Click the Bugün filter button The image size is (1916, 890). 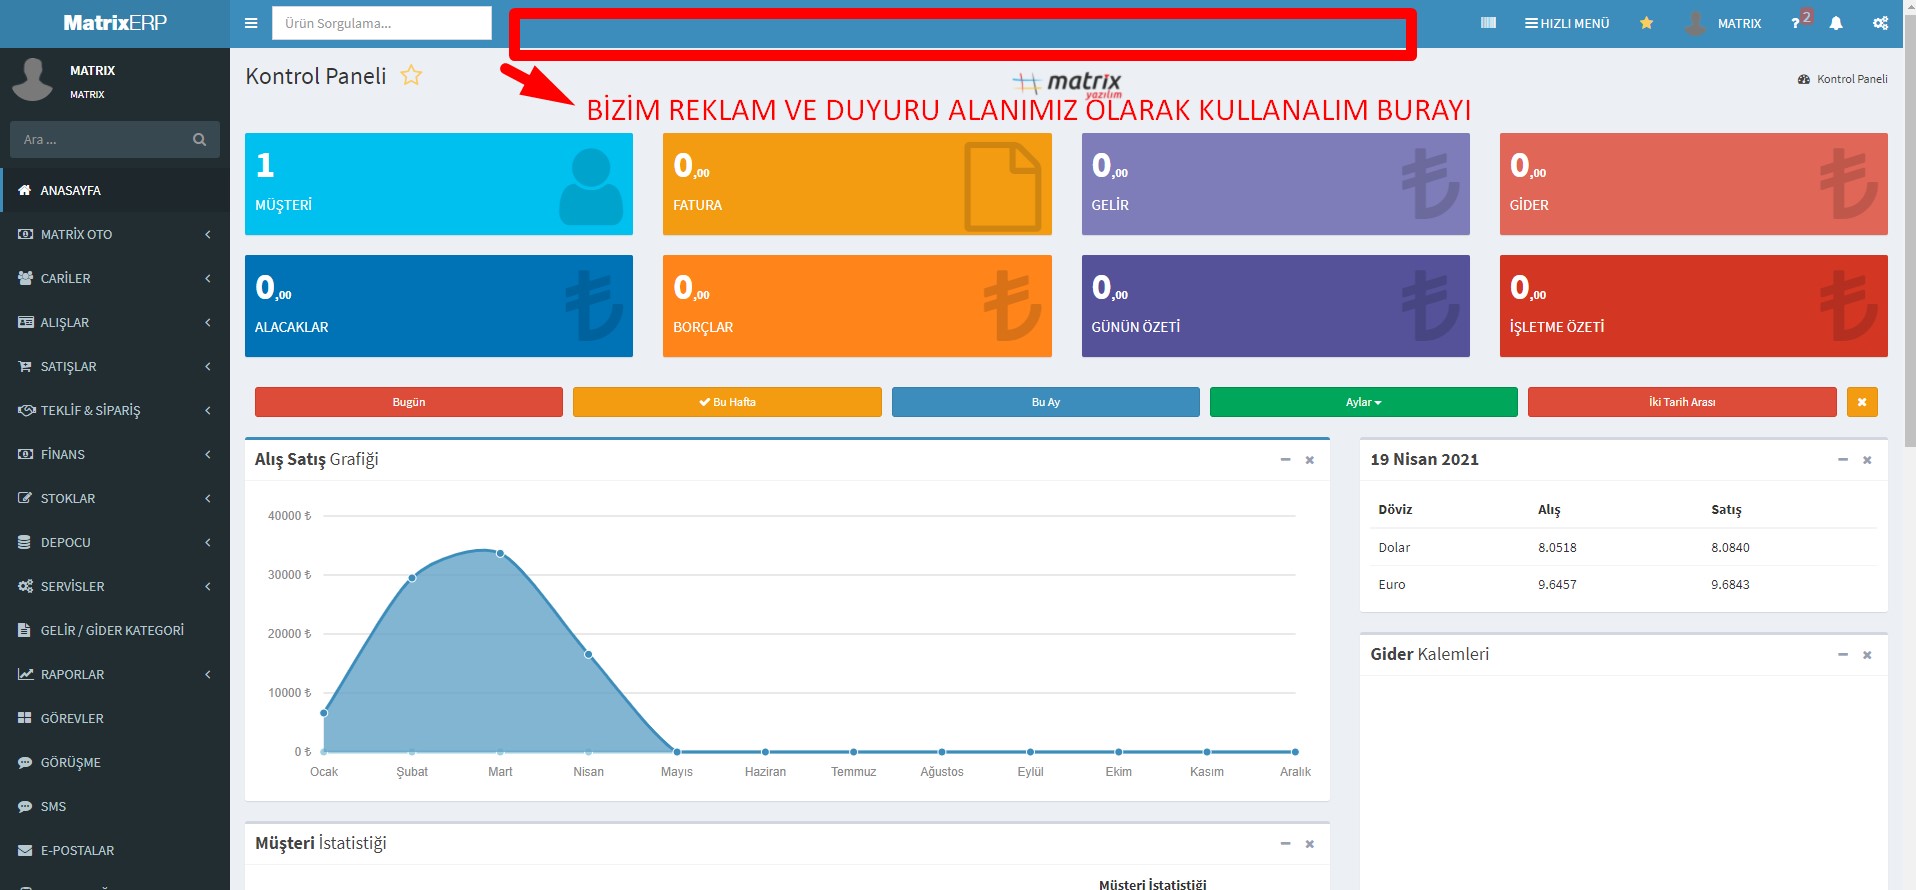pos(408,402)
